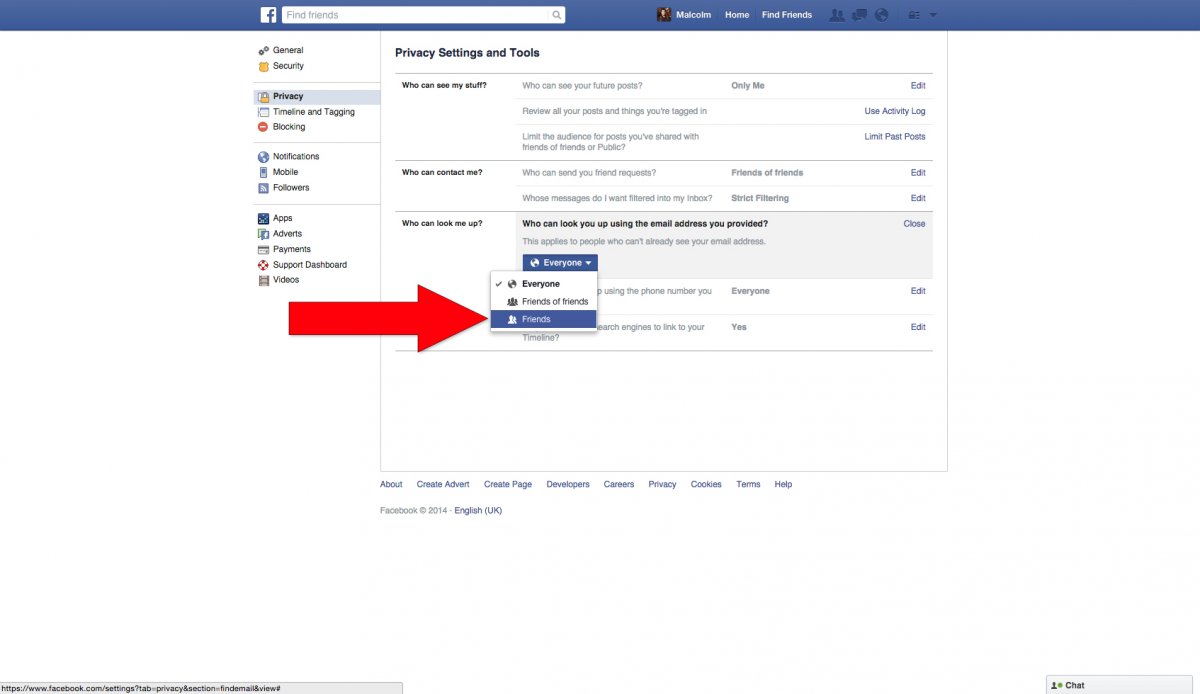Screen dimensions: 1200x694
Task: Open Developers footer link
Action: coord(568,484)
